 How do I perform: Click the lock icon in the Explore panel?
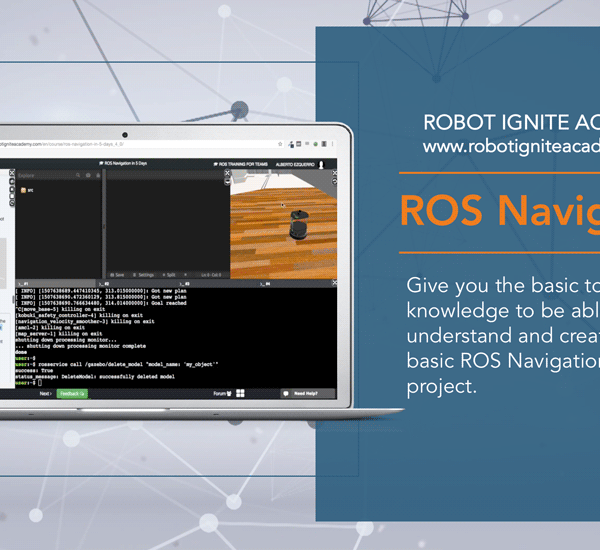coord(98,175)
